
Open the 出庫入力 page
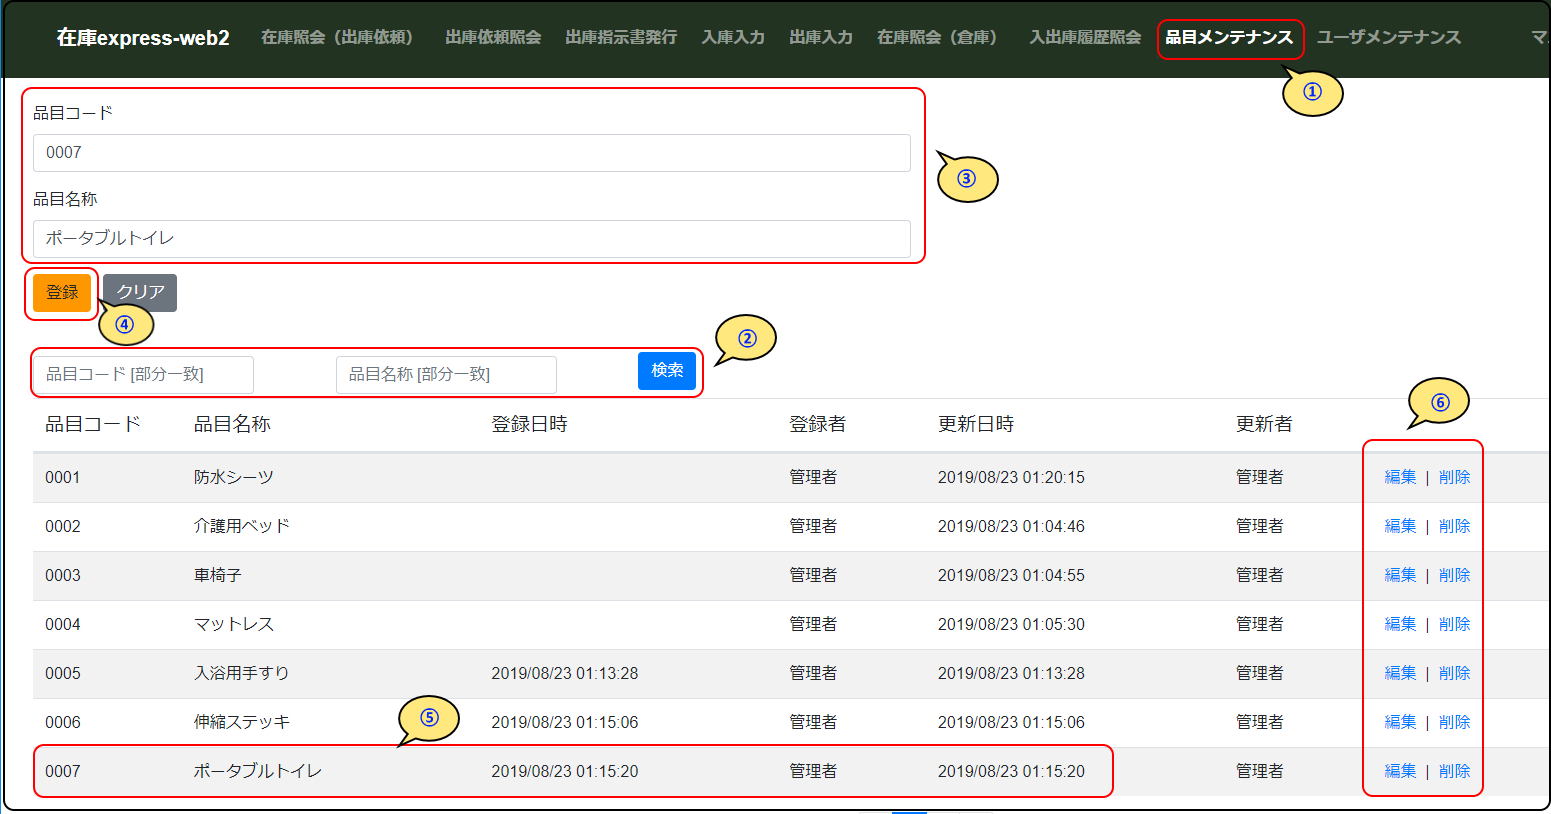pyautogui.click(x=821, y=38)
